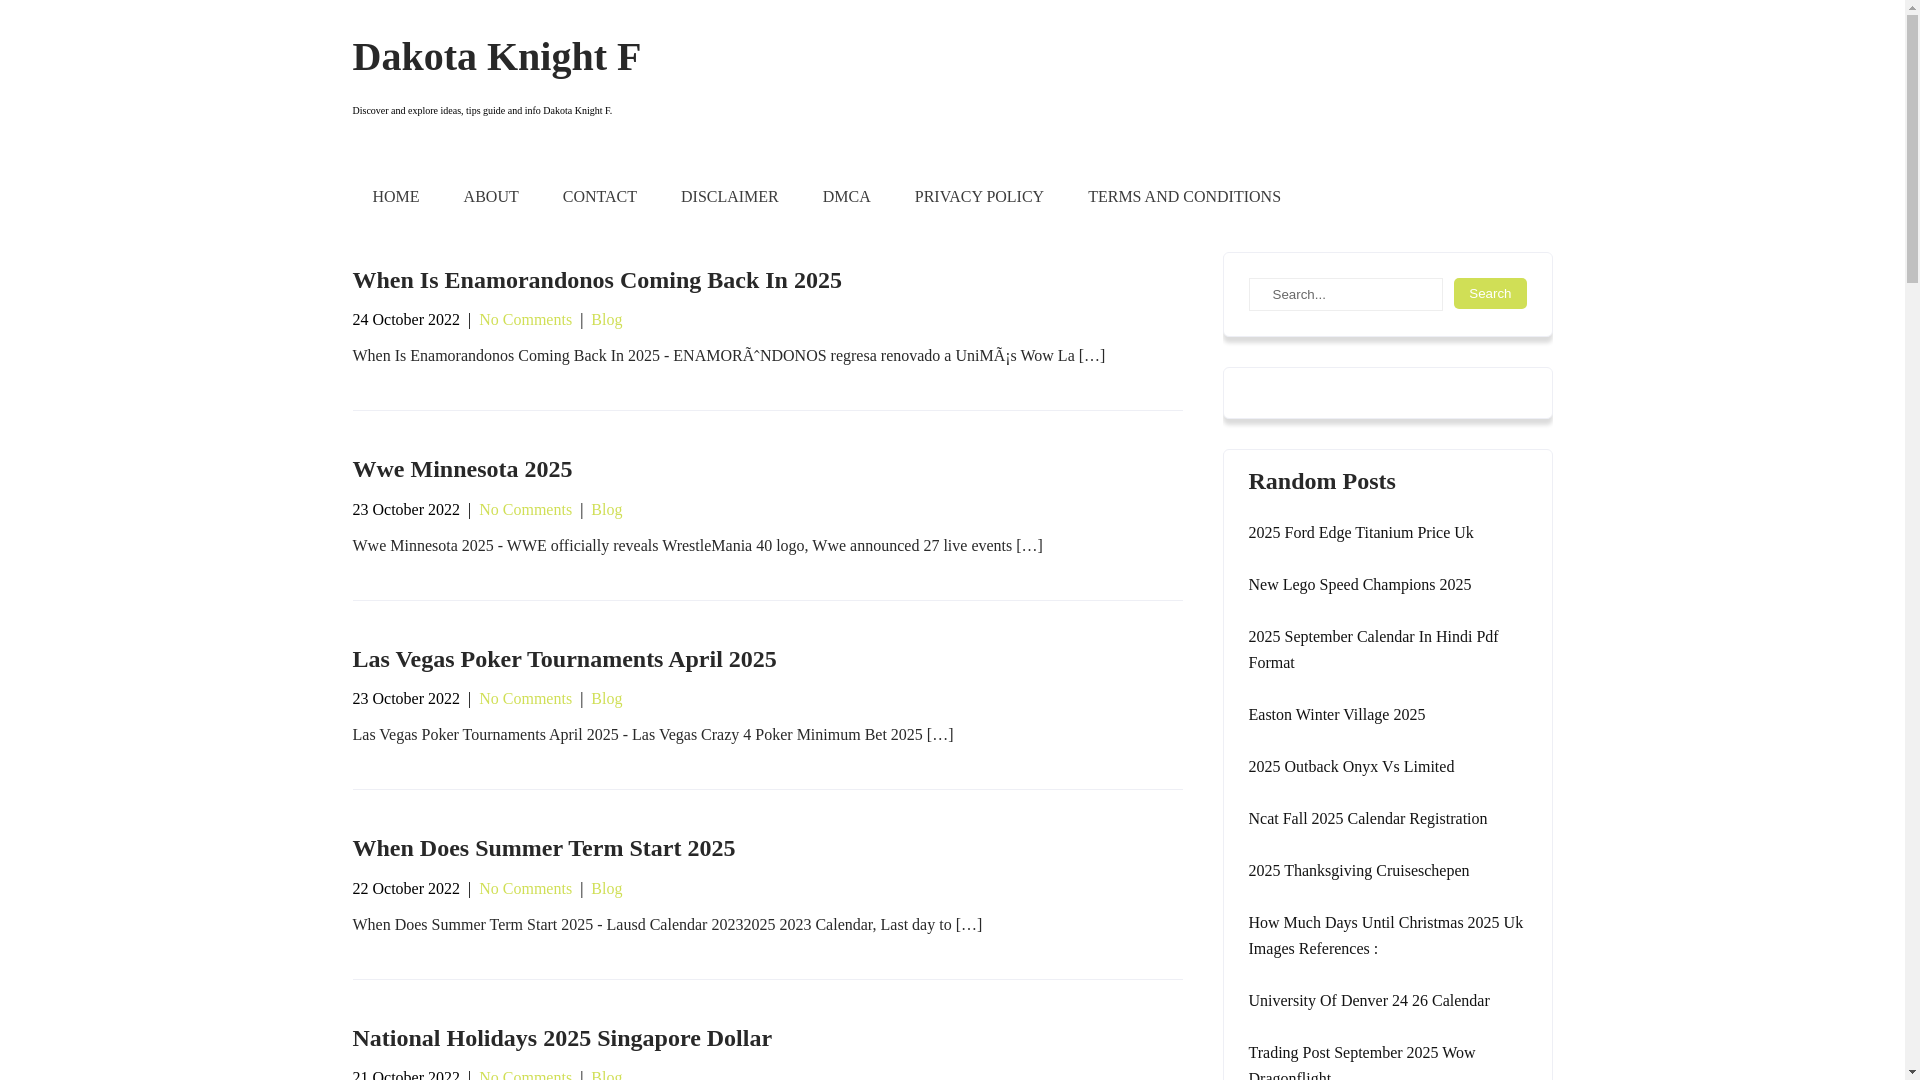Click Blog category under Enamorandonos post

(606, 320)
